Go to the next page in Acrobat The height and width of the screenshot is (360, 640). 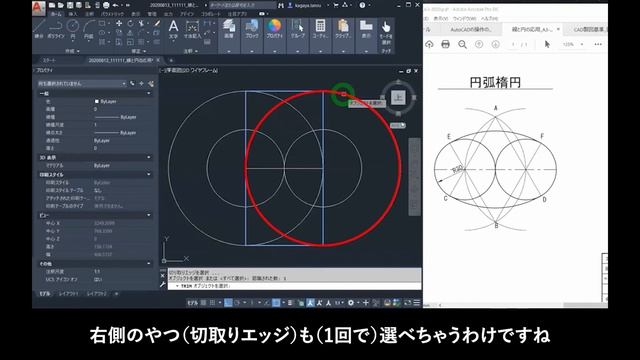(x=496, y=44)
